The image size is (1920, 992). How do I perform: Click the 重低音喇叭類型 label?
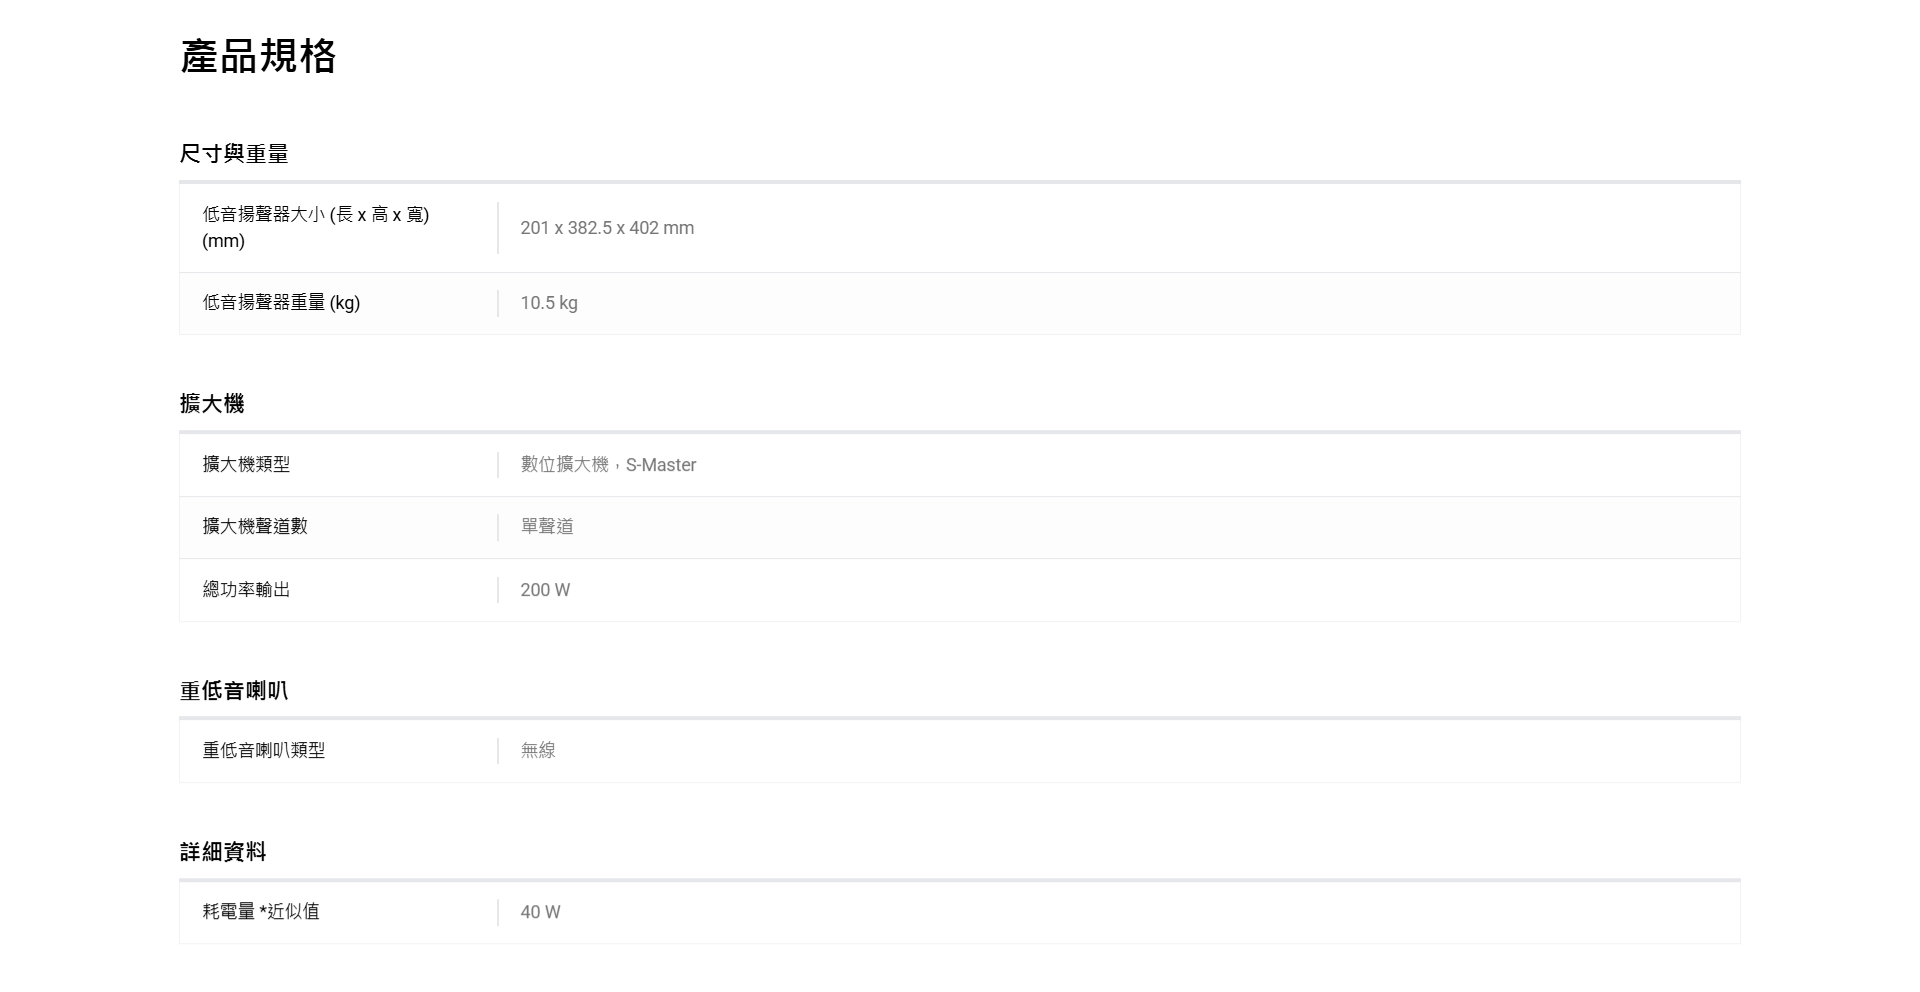pos(264,750)
